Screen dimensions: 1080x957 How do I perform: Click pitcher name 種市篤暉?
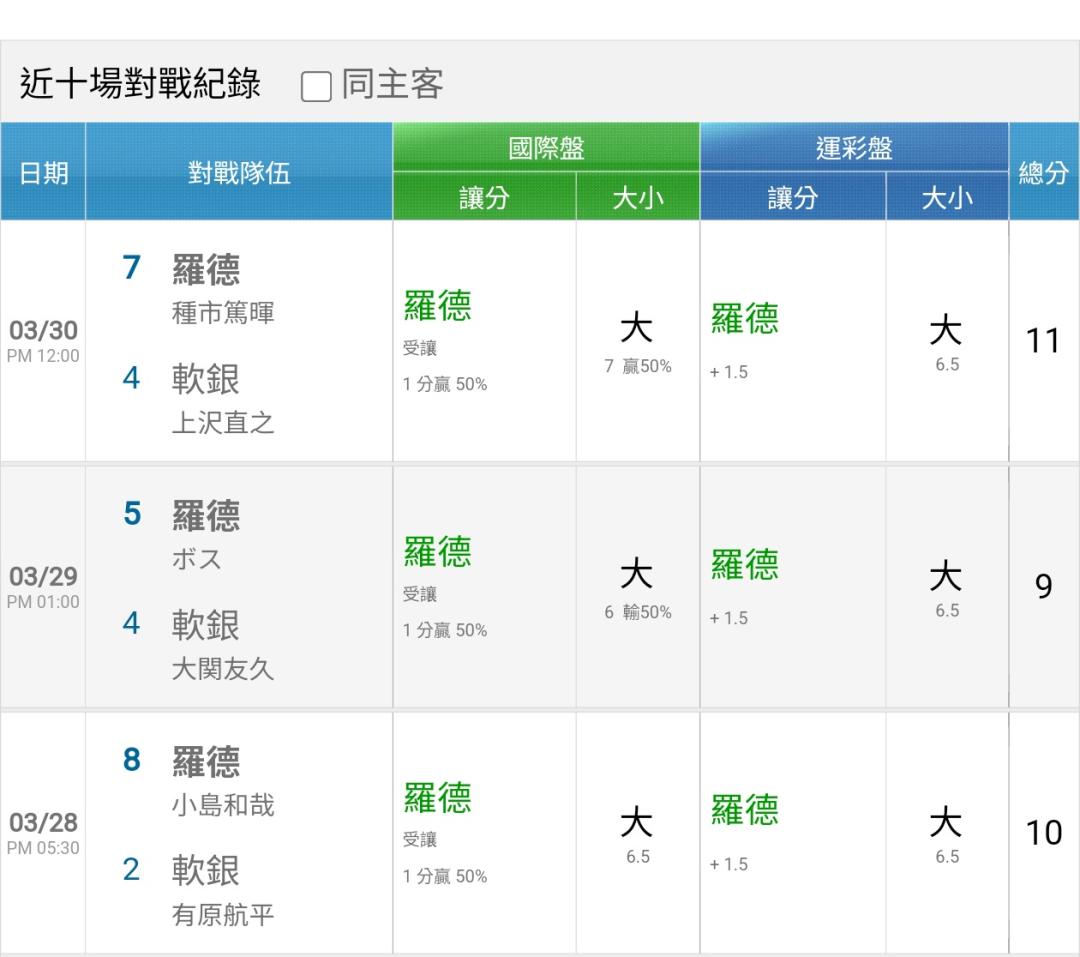pos(223,313)
